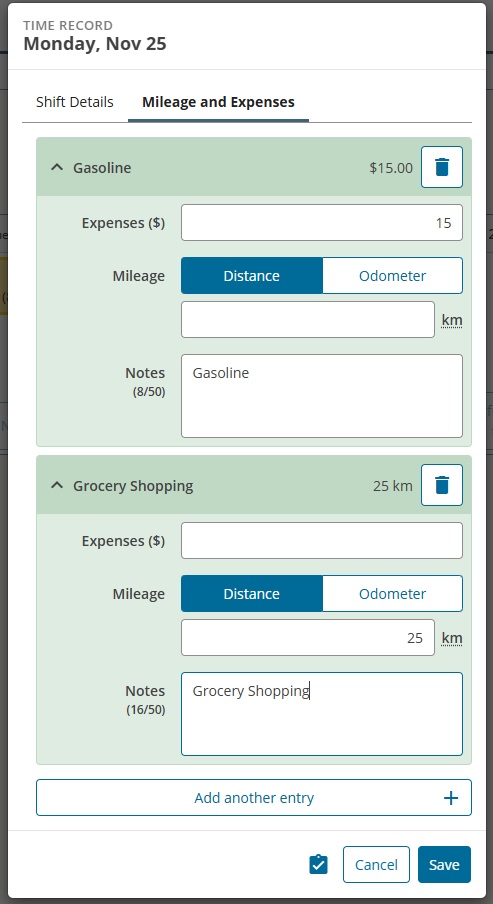Select Distance mileage for the Gasoline entry
Screen dimensions: 493x904
[252, 276]
